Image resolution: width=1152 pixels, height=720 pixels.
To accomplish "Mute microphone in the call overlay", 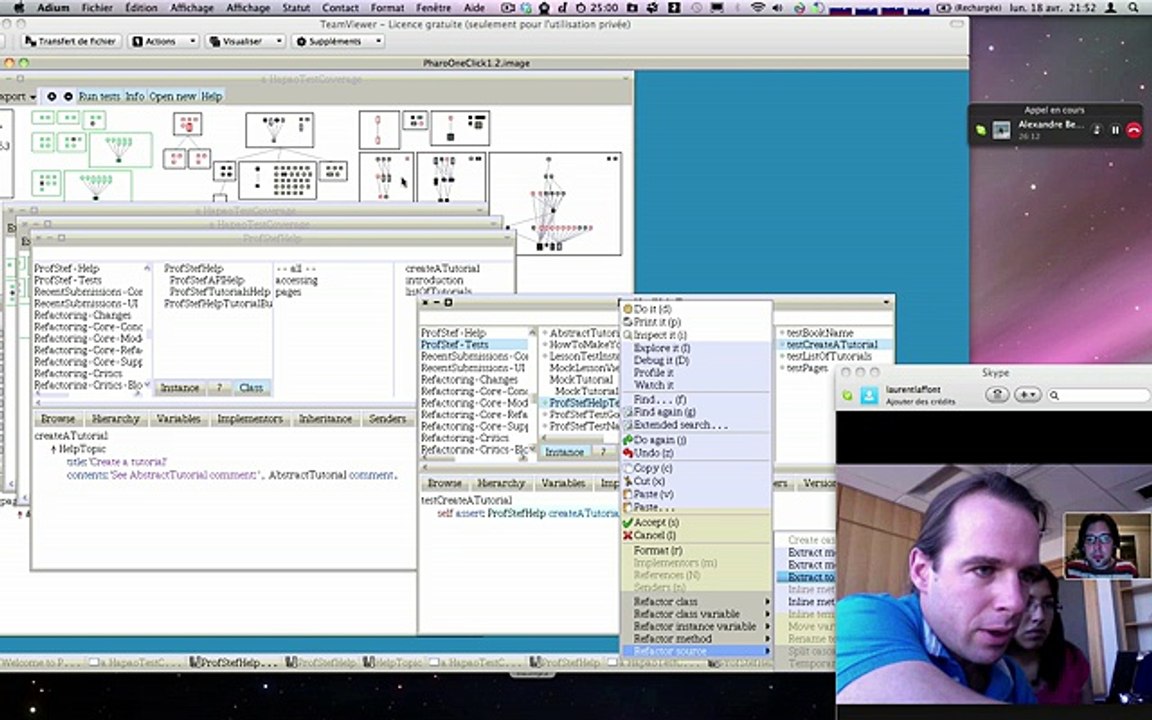I will click(x=1096, y=130).
